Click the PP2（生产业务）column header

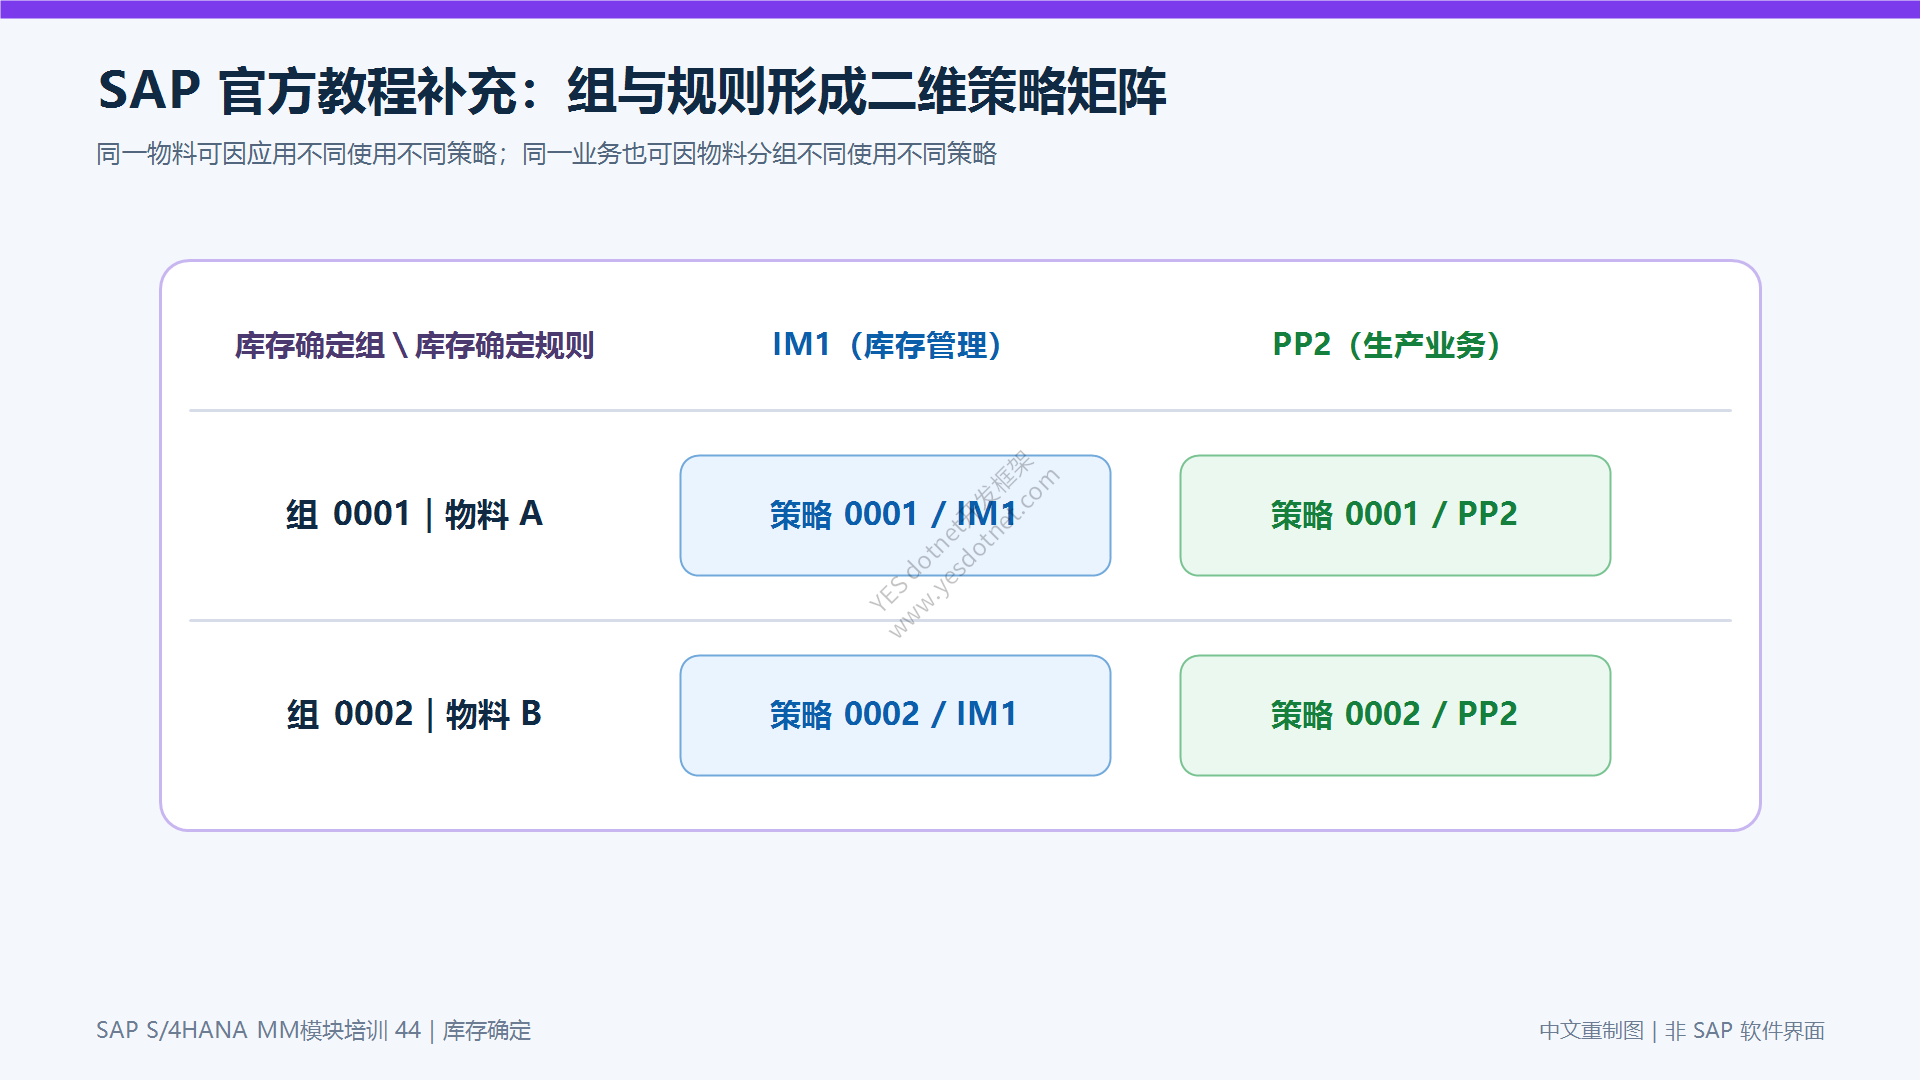point(1386,345)
